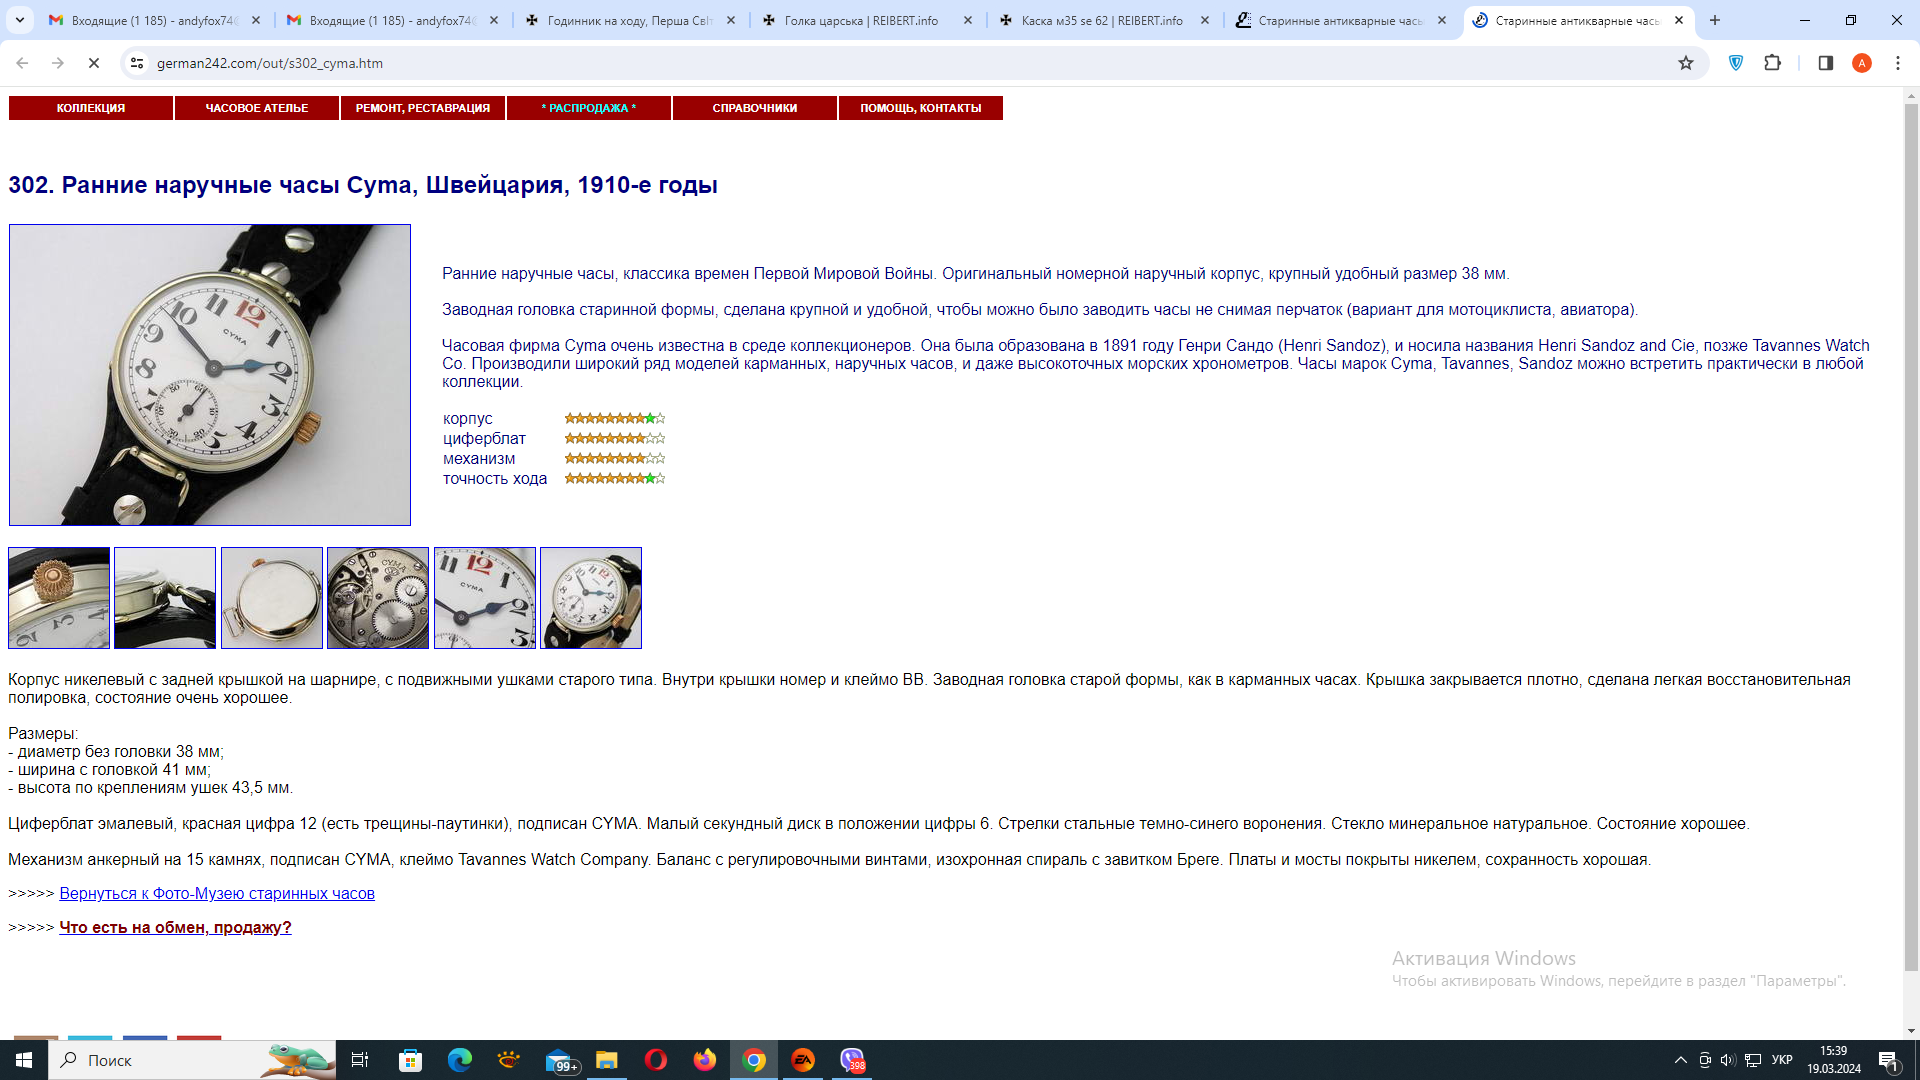Click the browser forward arrow

coord(58,63)
